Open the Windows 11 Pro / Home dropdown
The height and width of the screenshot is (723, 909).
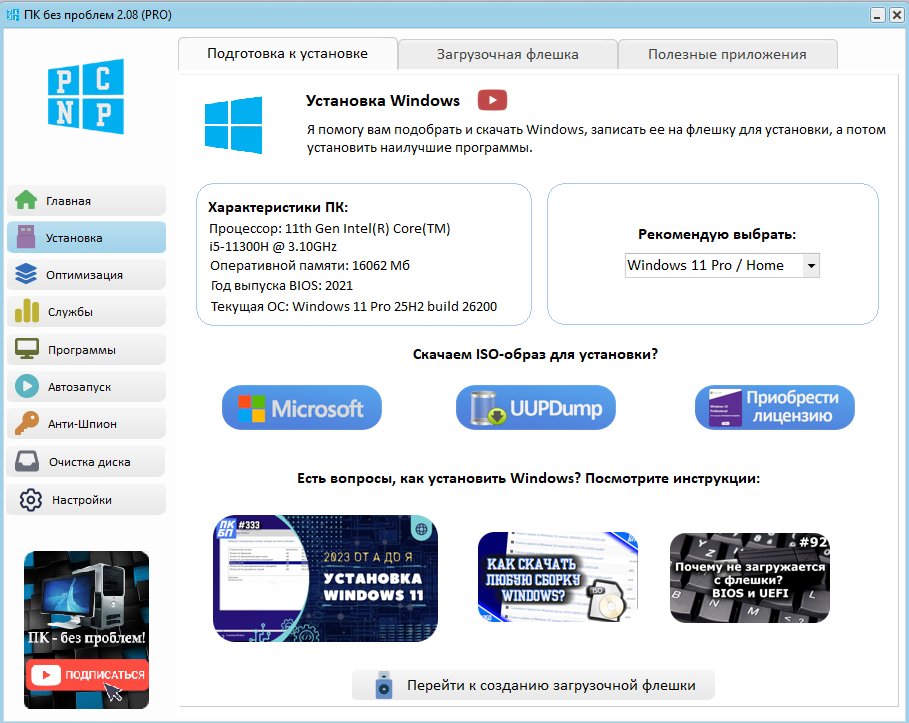pos(721,265)
